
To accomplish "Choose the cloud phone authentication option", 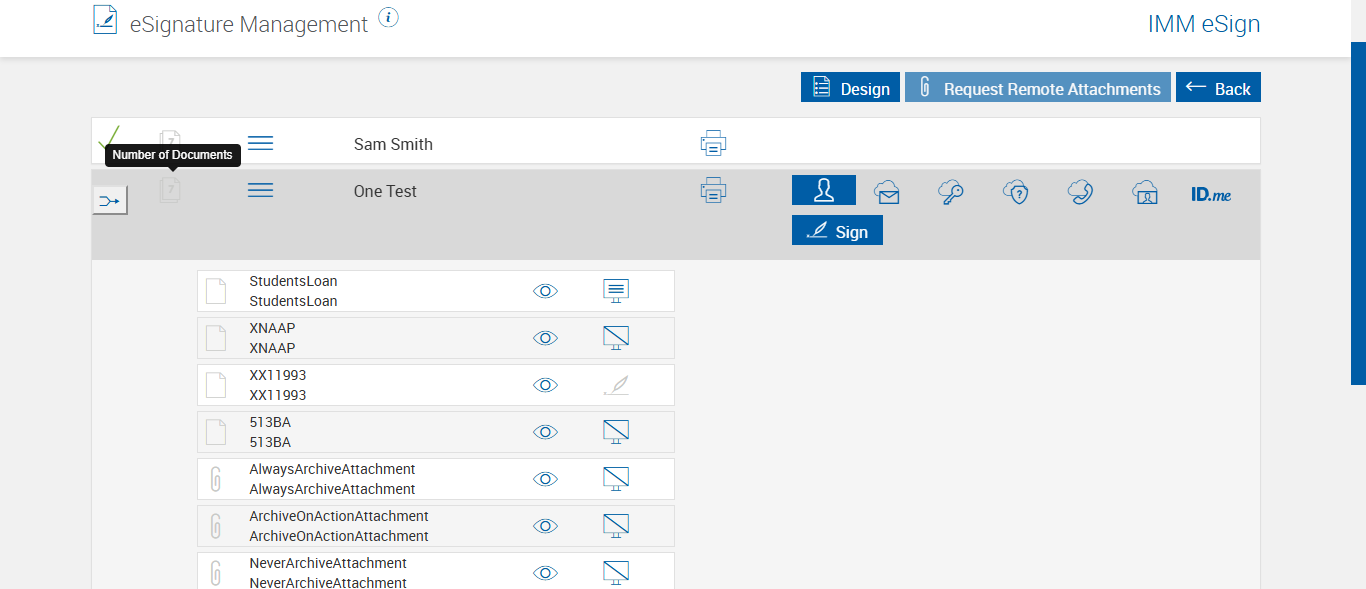I will pos(1080,192).
